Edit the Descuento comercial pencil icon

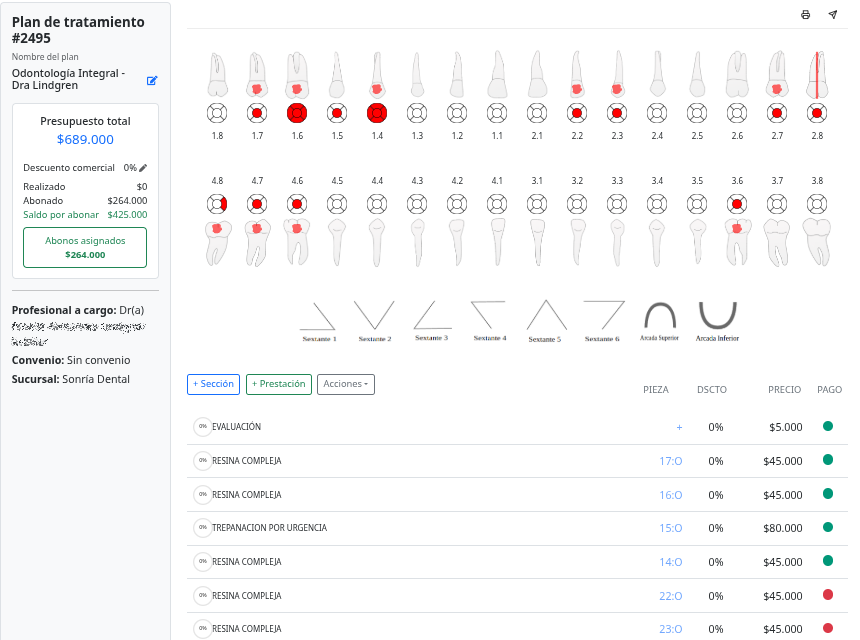click(x=143, y=168)
